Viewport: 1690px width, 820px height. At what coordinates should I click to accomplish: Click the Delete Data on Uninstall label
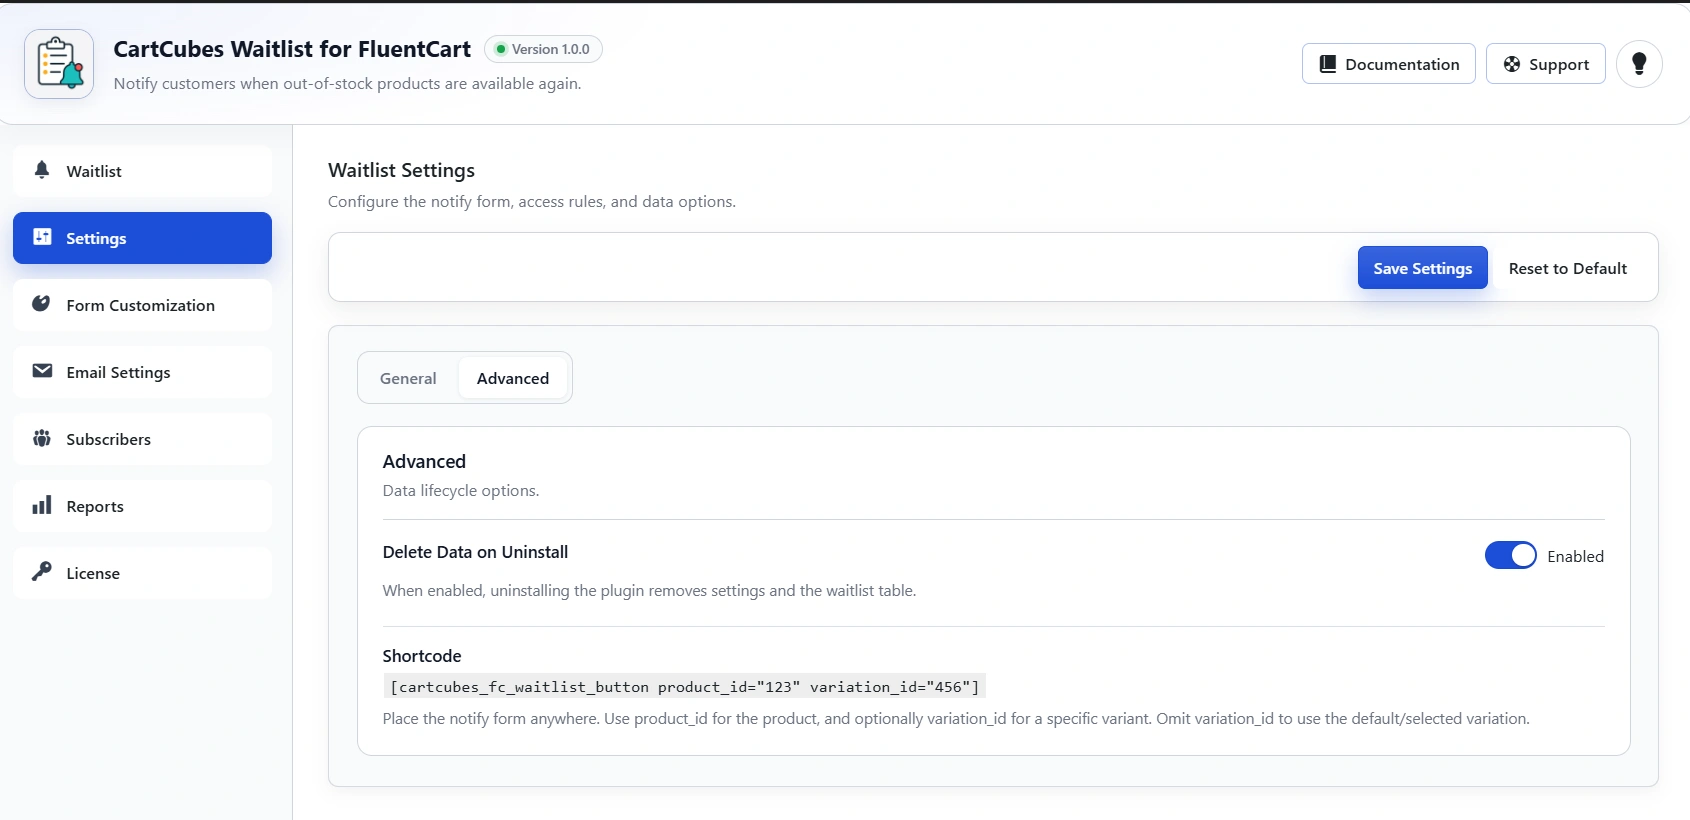475,552
